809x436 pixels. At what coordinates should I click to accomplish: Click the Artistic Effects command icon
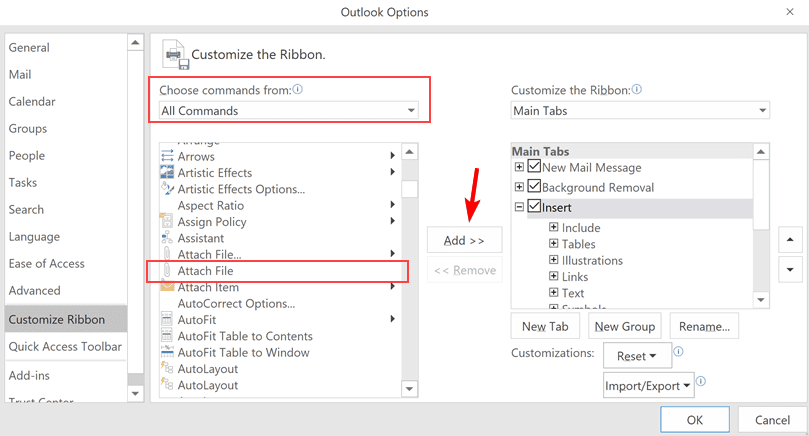coord(167,172)
